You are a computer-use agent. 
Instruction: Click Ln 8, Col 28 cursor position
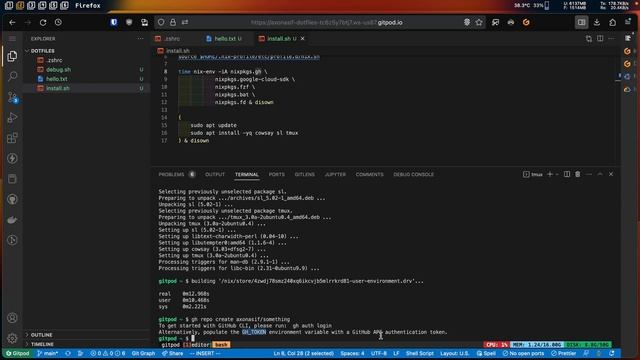303,353
